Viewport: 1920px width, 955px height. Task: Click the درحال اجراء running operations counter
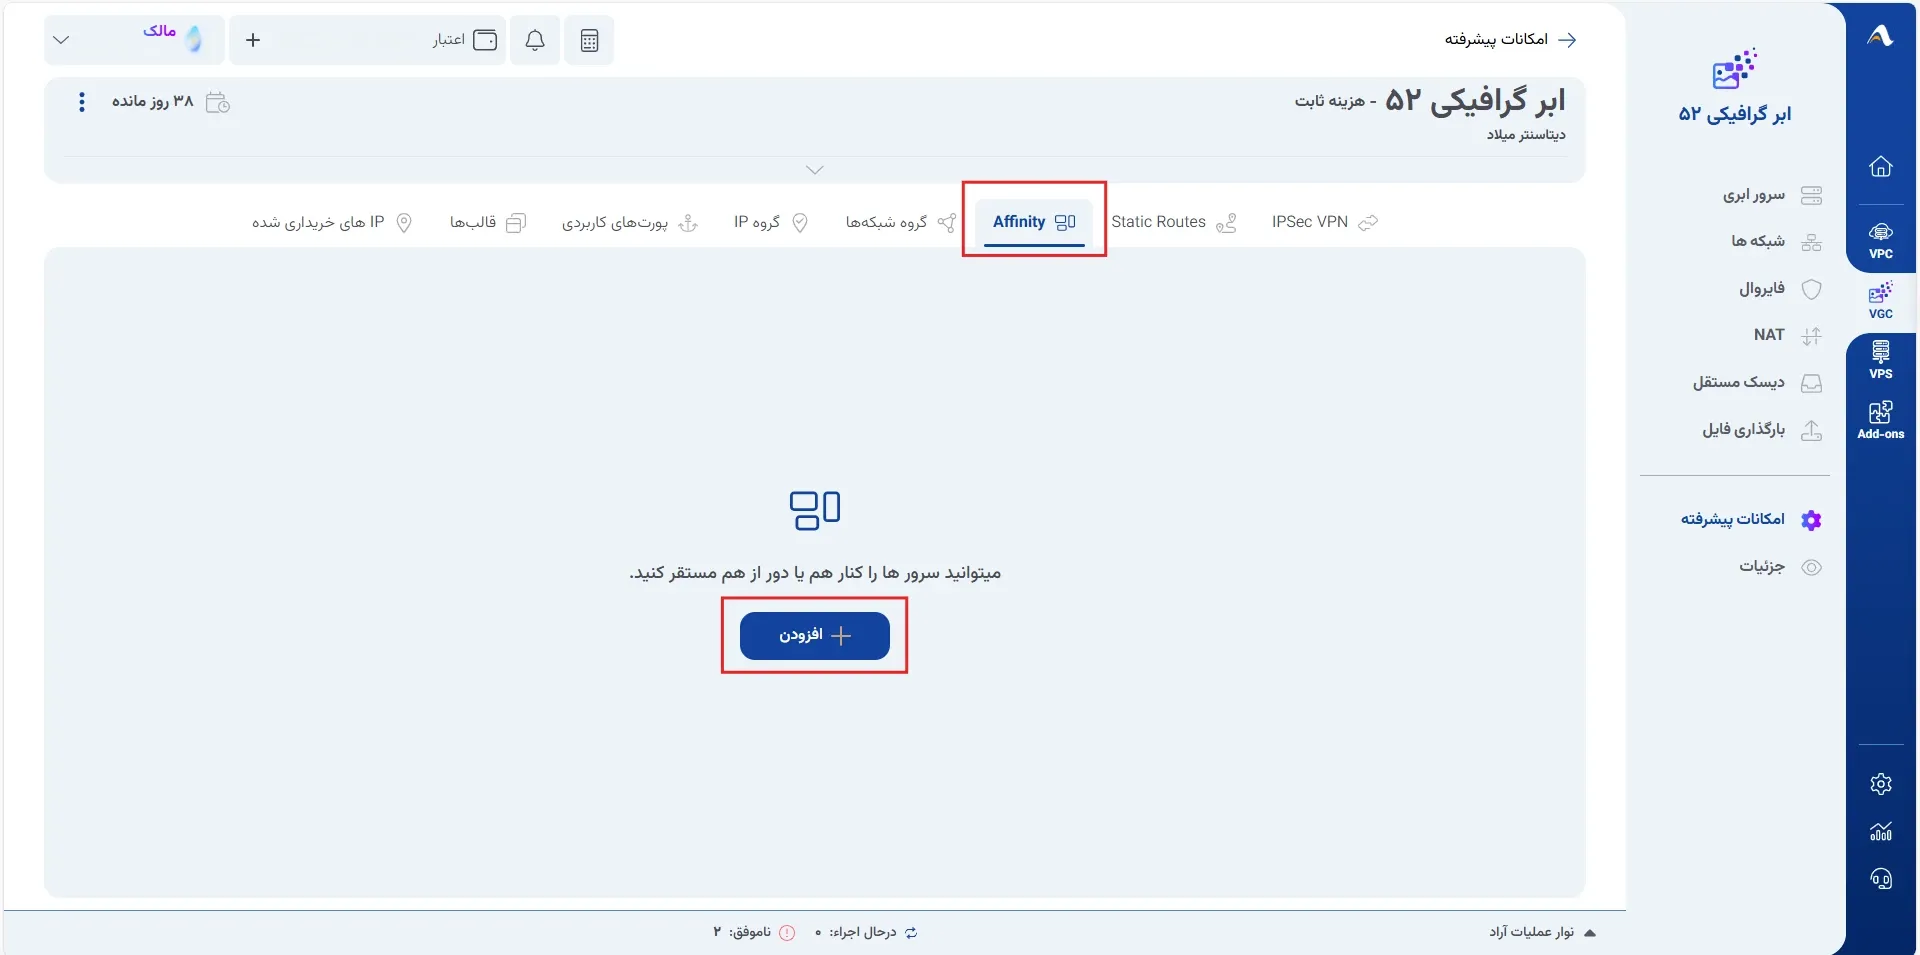pos(867,932)
